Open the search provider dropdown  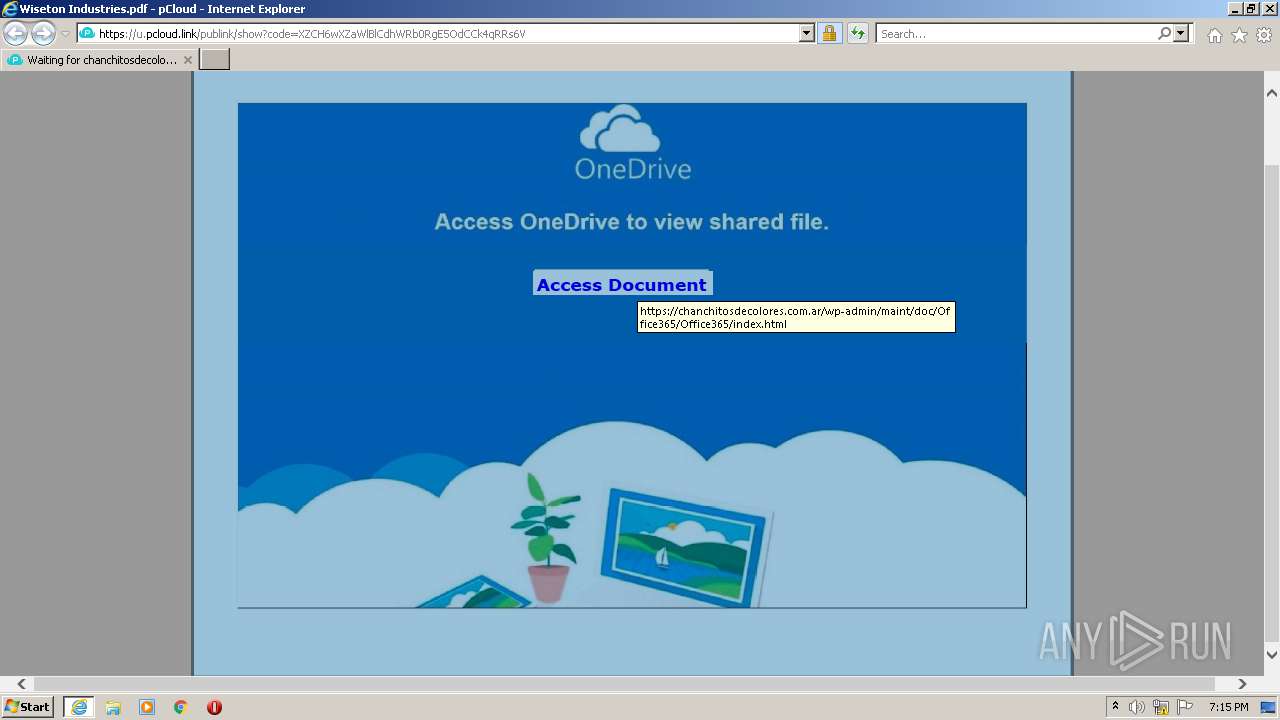pos(1182,34)
